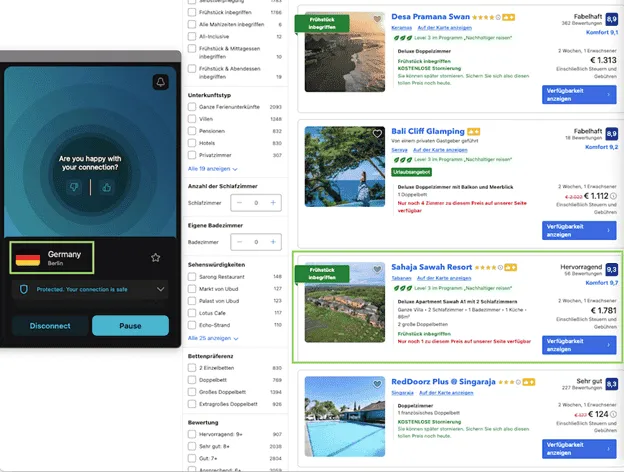Favorite the Germany server with star icon

tap(155, 257)
